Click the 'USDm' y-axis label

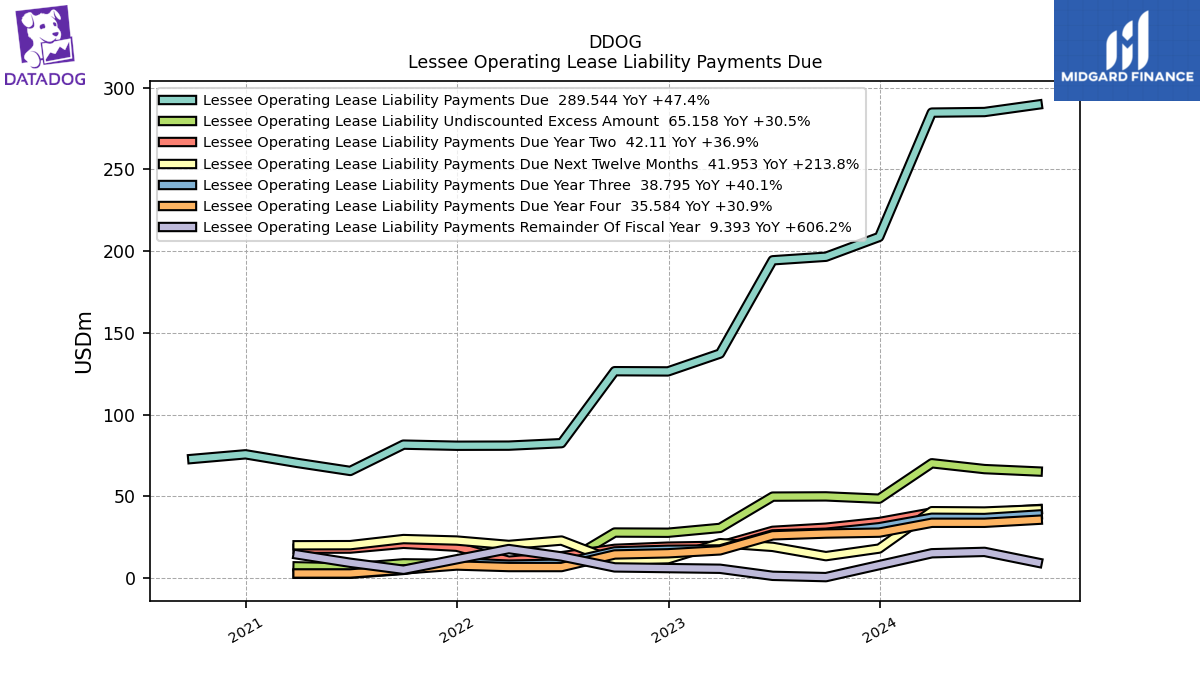pos(84,342)
